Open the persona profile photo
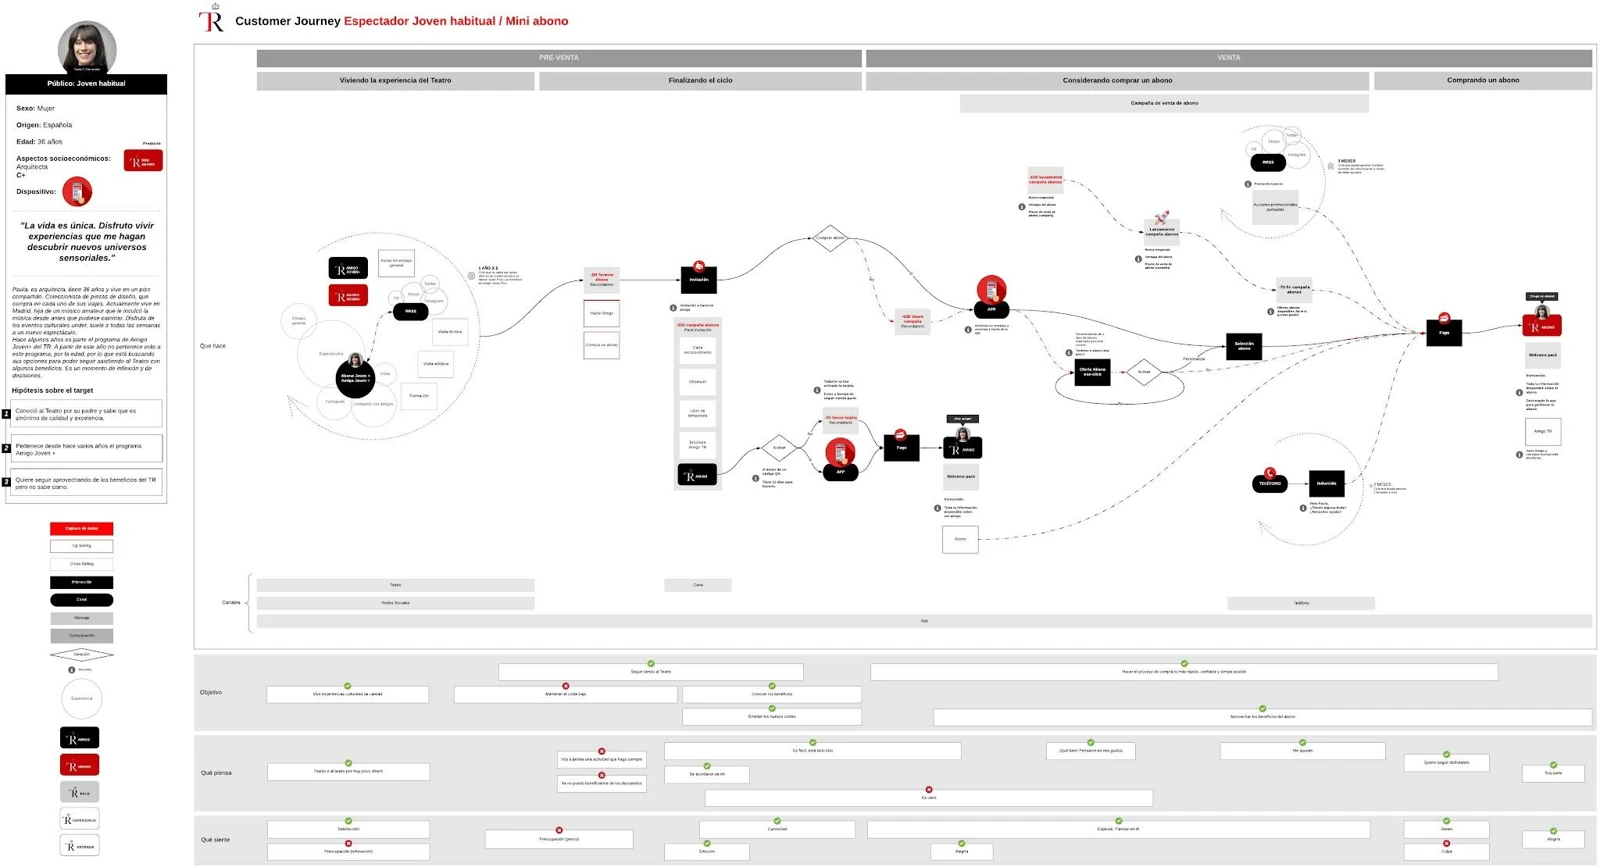 tap(87, 47)
